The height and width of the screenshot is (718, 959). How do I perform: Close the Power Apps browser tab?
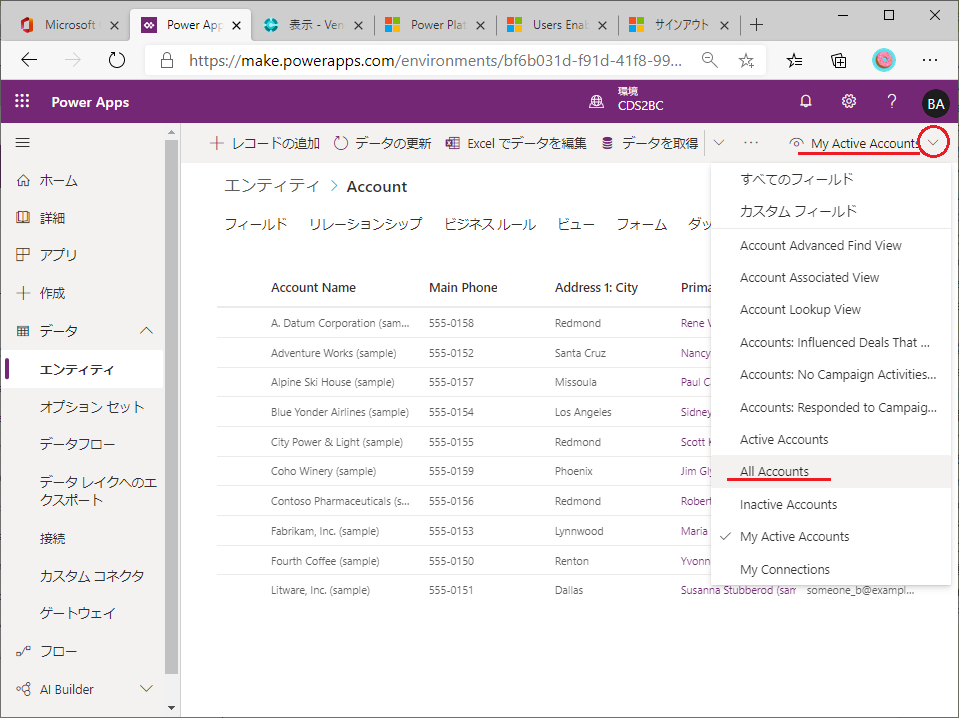pyautogui.click(x=237, y=25)
